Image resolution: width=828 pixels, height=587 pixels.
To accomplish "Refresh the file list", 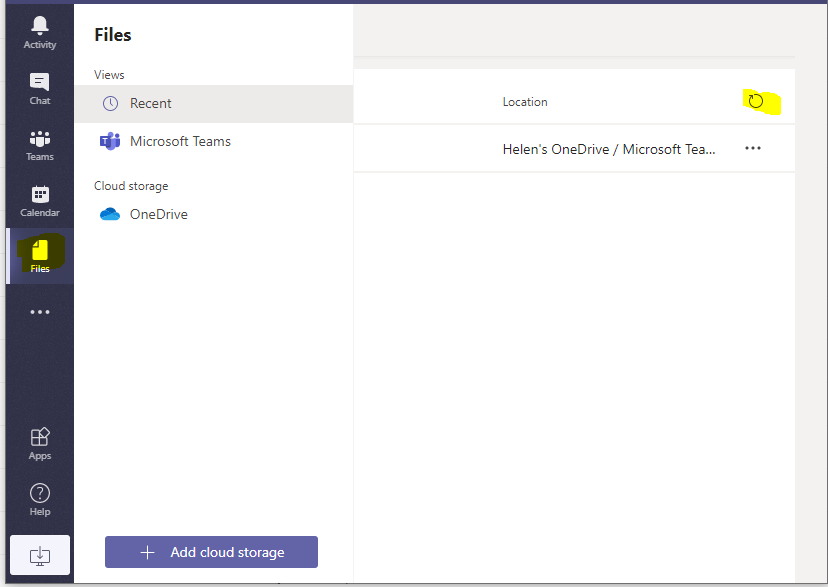I will [756, 101].
